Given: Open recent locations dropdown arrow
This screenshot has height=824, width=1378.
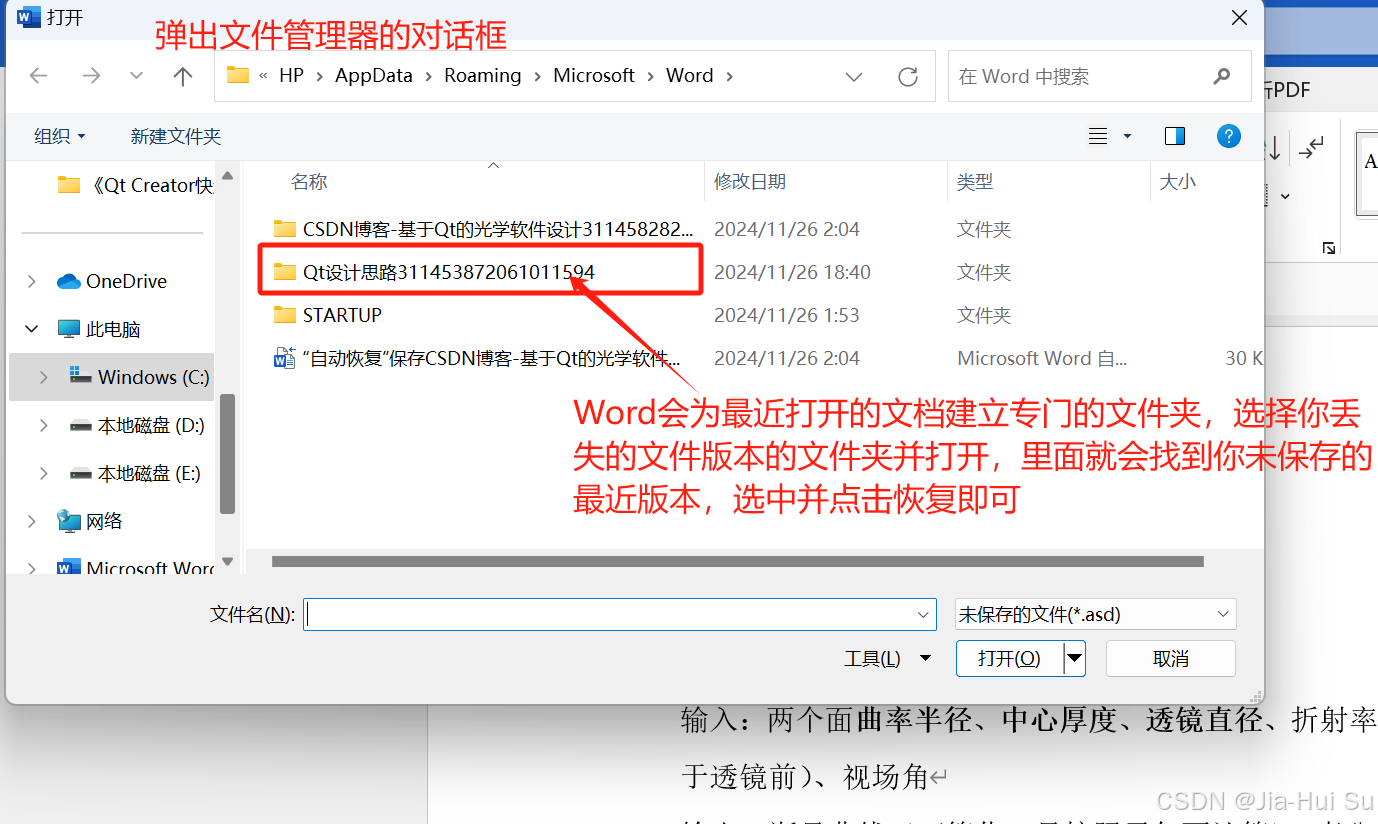Looking at the screenshot, I should 137,76.
